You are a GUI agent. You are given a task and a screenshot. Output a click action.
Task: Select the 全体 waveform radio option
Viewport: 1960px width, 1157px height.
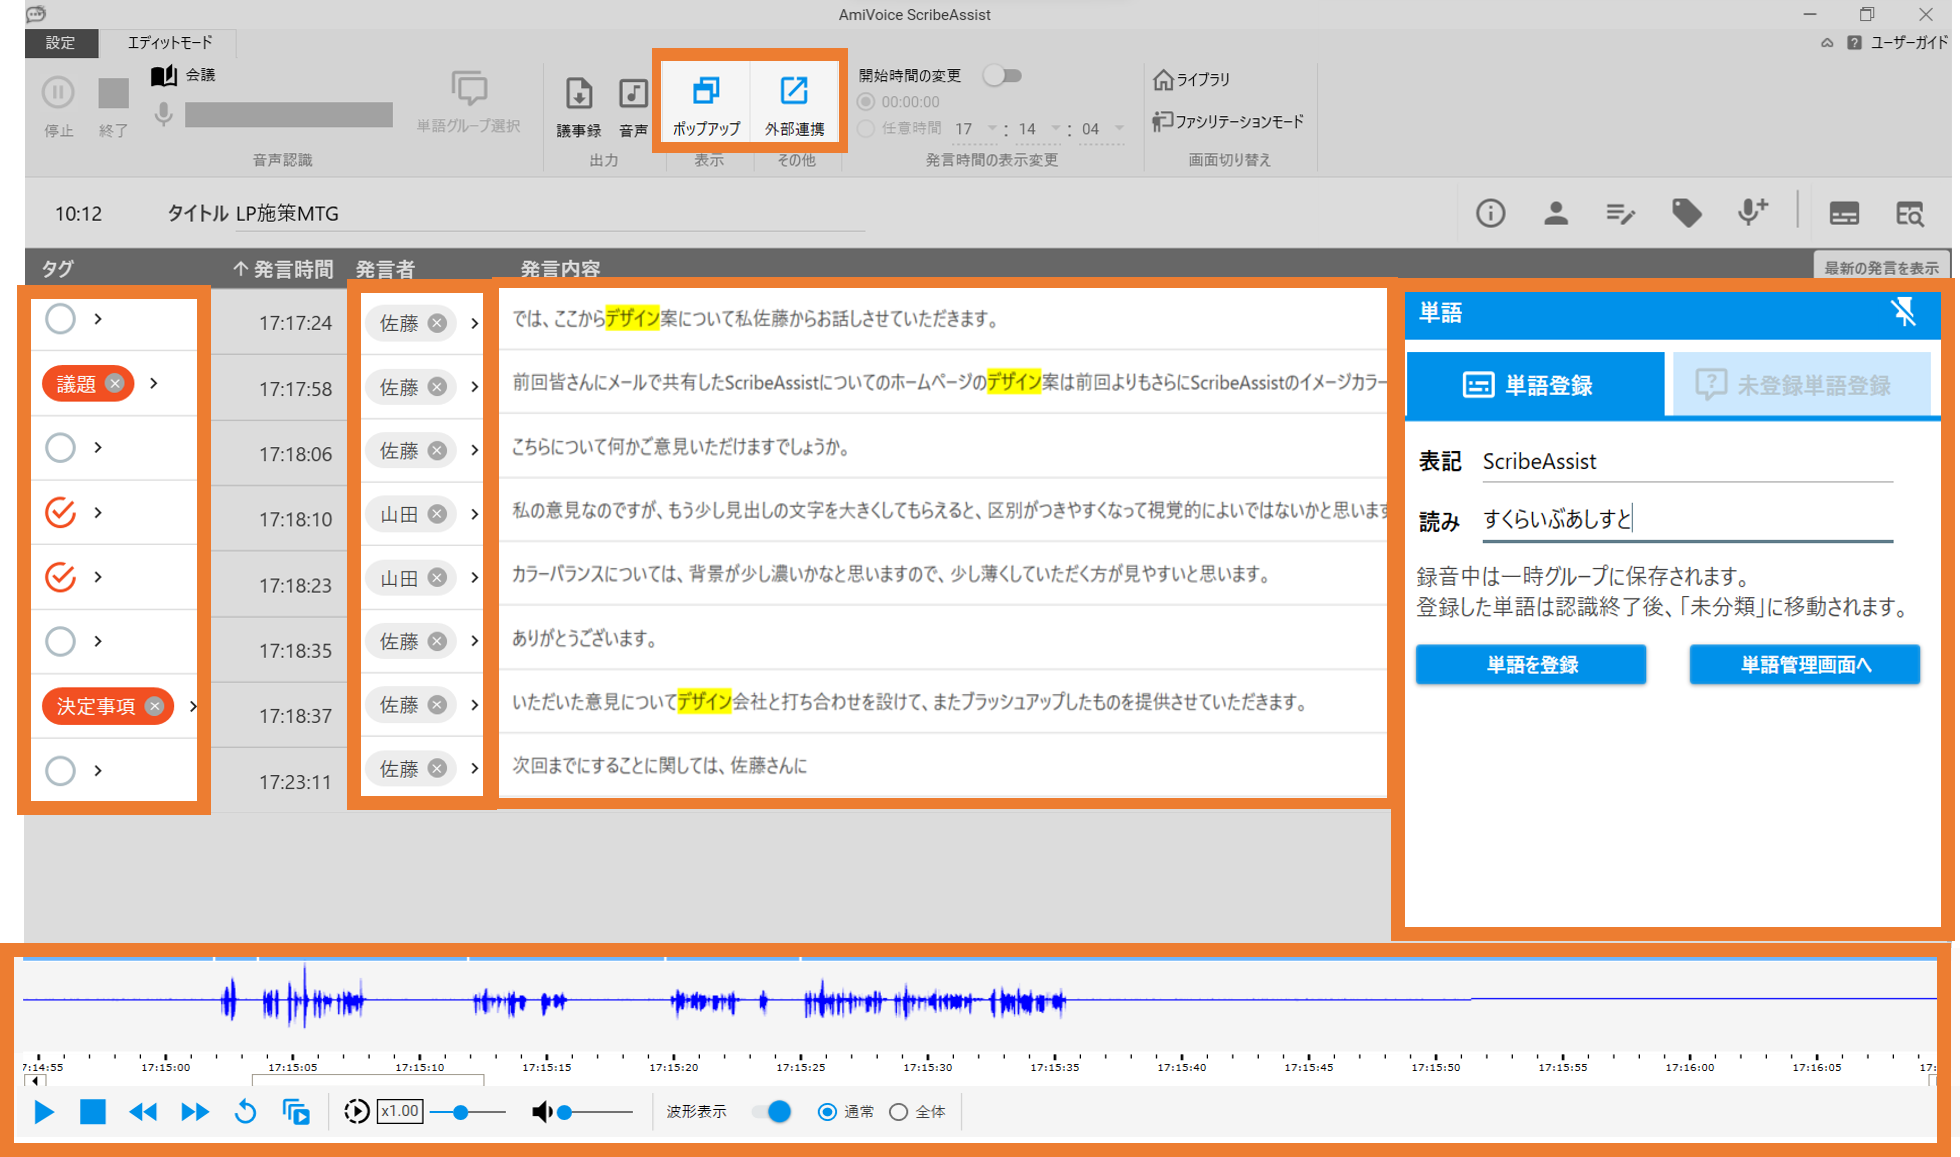coord(899,1112)
